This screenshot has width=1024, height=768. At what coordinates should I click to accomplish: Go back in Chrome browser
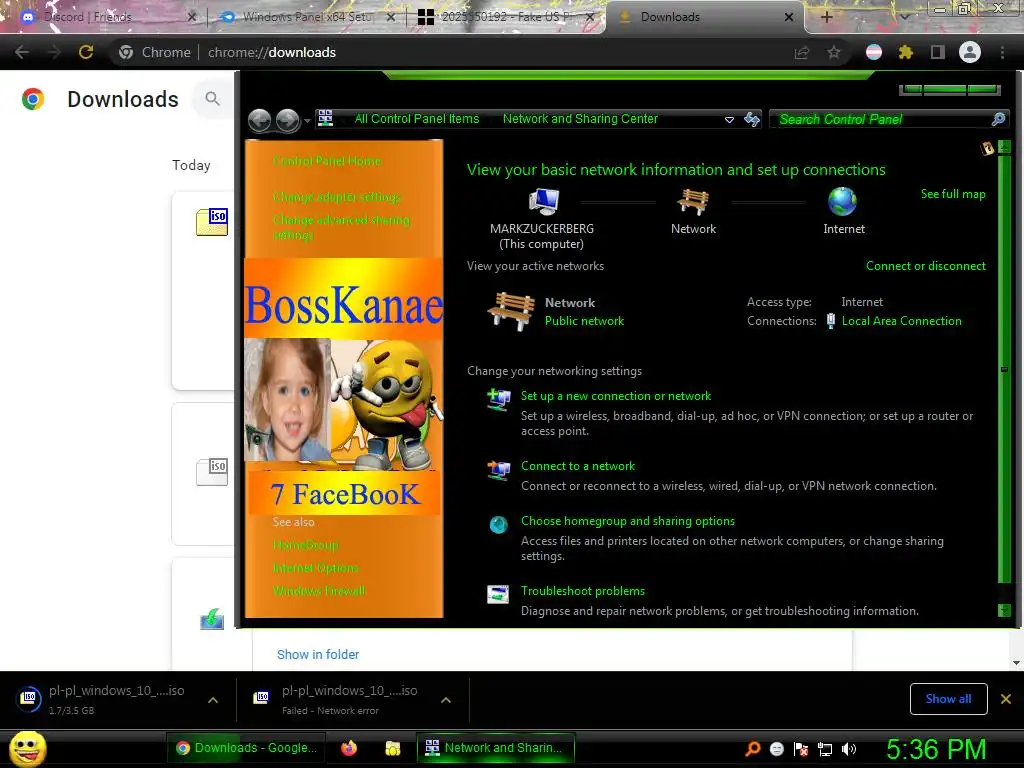[x=22, y=52]
